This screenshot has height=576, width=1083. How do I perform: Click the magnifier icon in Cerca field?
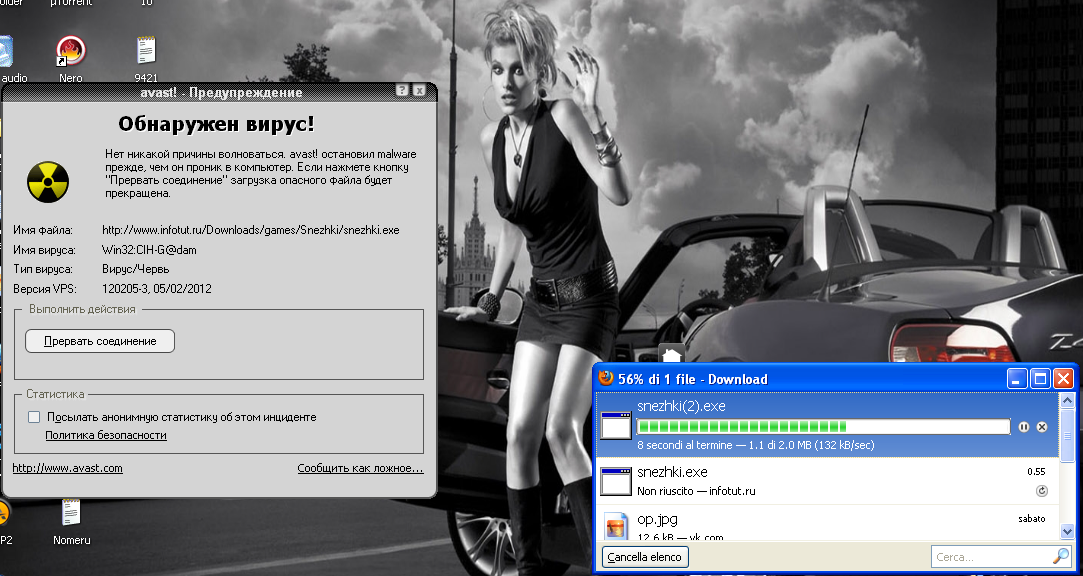pyautogui.click(x=1060, y=557)
